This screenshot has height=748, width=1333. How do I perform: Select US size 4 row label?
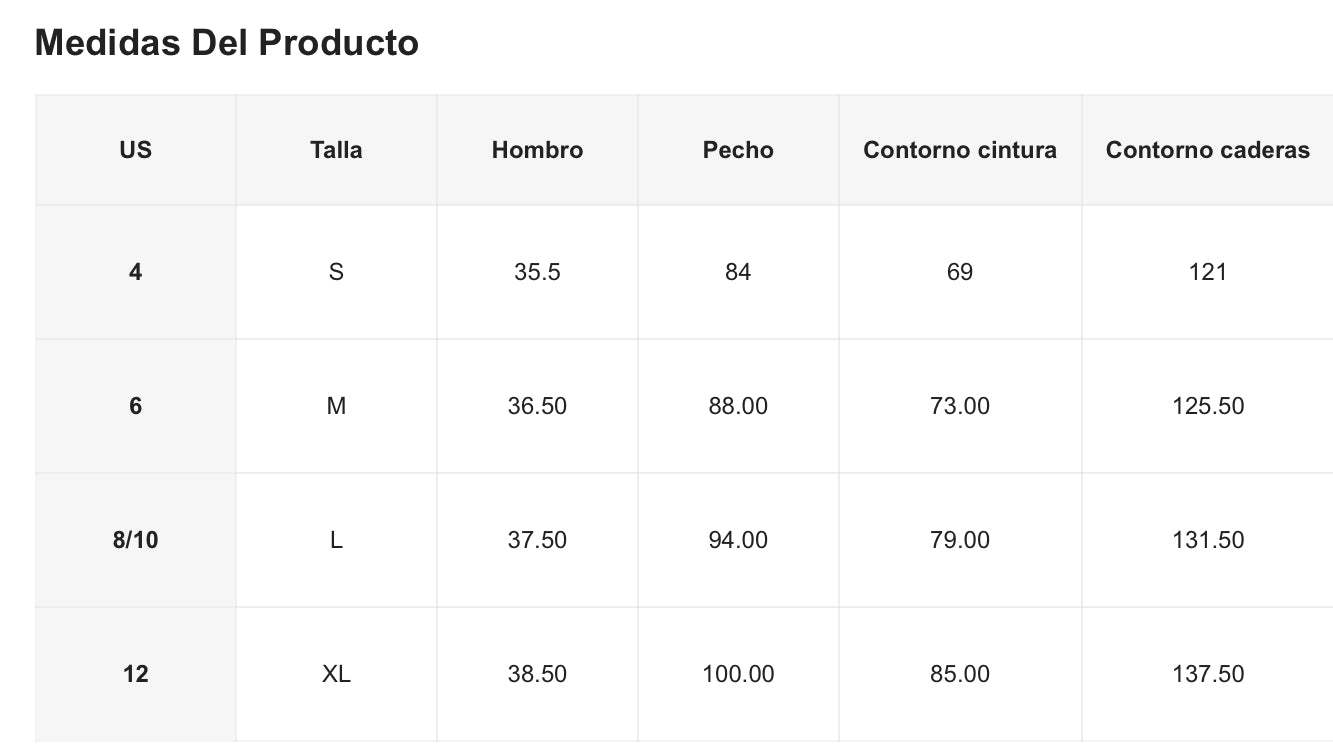coord(135,272)
